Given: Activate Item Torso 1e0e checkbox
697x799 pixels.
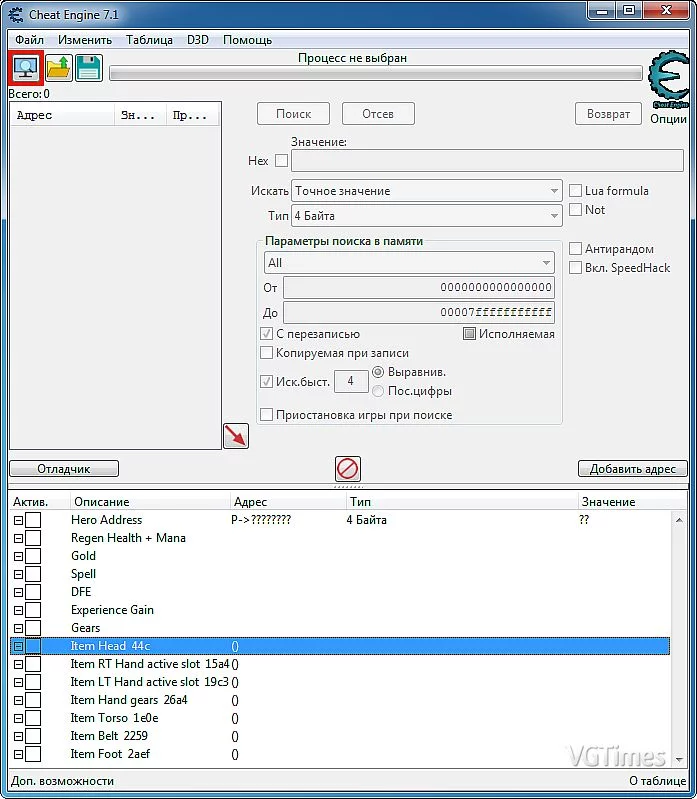Looking at the screenshot, I should pos(33,718).
